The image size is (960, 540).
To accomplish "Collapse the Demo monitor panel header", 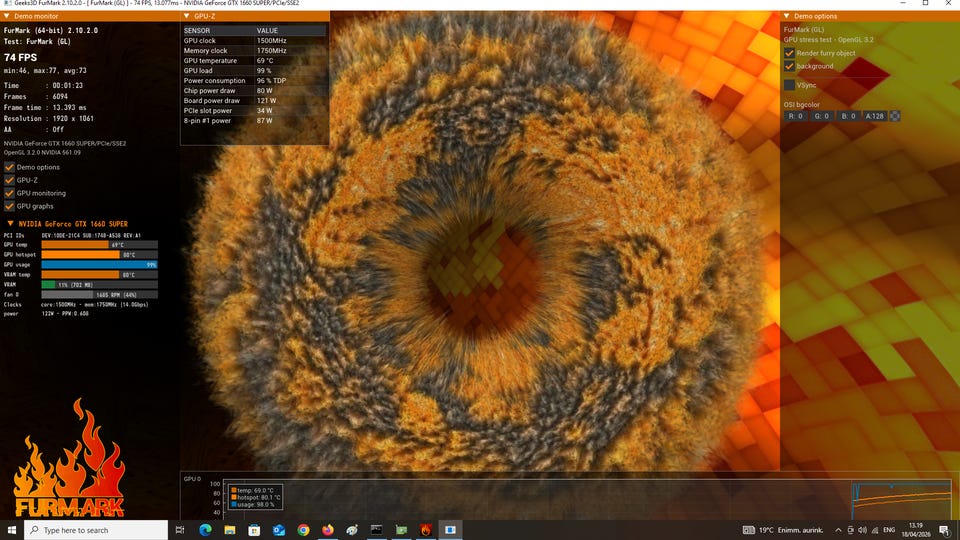I will pos(6,17).
